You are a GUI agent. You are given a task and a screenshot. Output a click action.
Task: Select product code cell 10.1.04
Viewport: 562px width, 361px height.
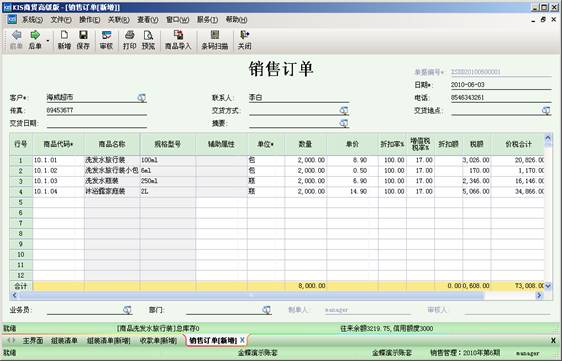coord(58,191)
